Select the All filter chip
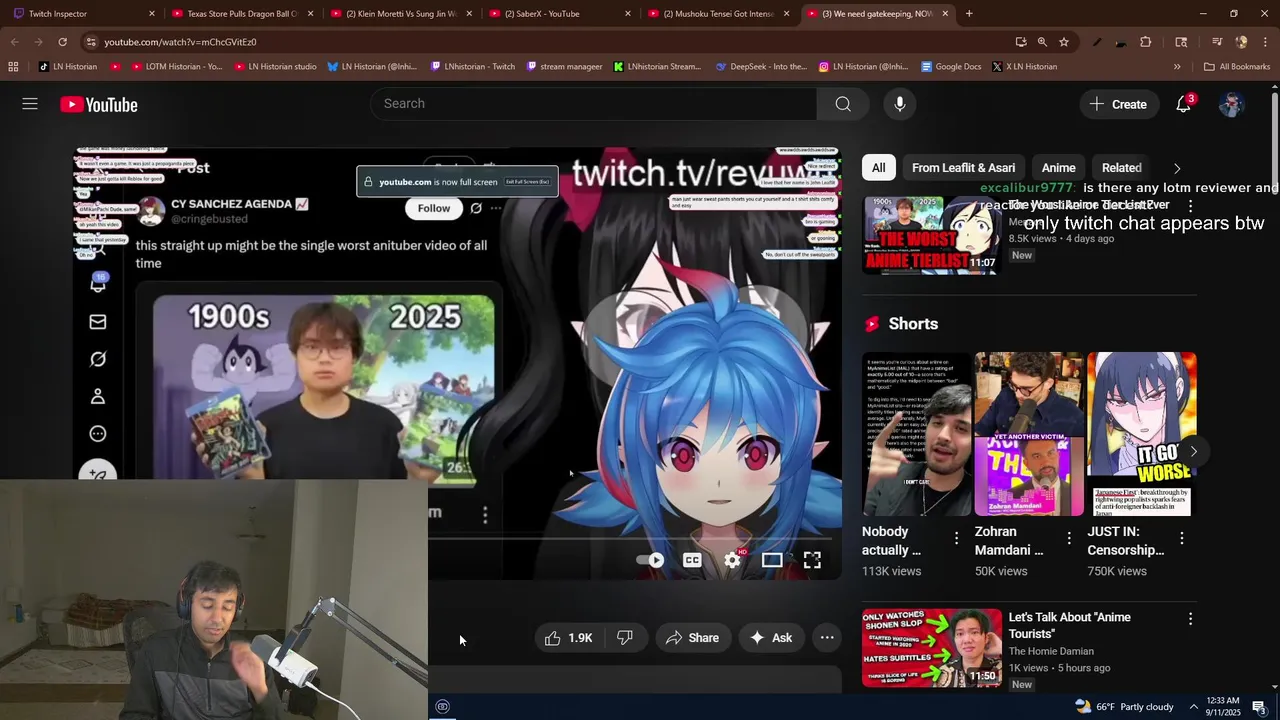The width and height of the screenshot is (1280, 720). tap(878, 168)
